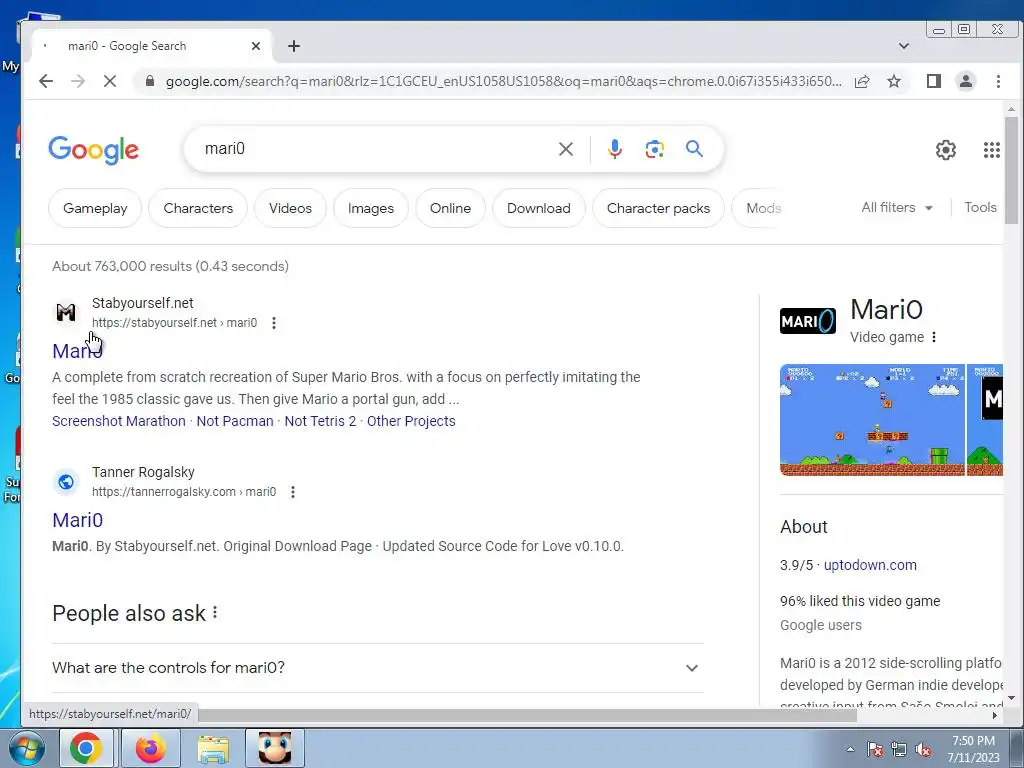Click the Mari0 knowledge panel logo

coord(808,321)
